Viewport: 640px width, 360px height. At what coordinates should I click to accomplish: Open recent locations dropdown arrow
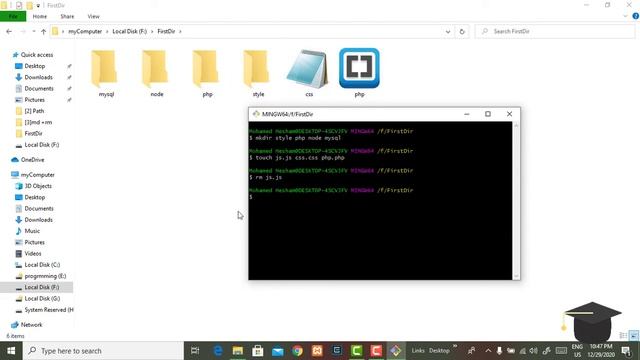[x=33, y=31]
